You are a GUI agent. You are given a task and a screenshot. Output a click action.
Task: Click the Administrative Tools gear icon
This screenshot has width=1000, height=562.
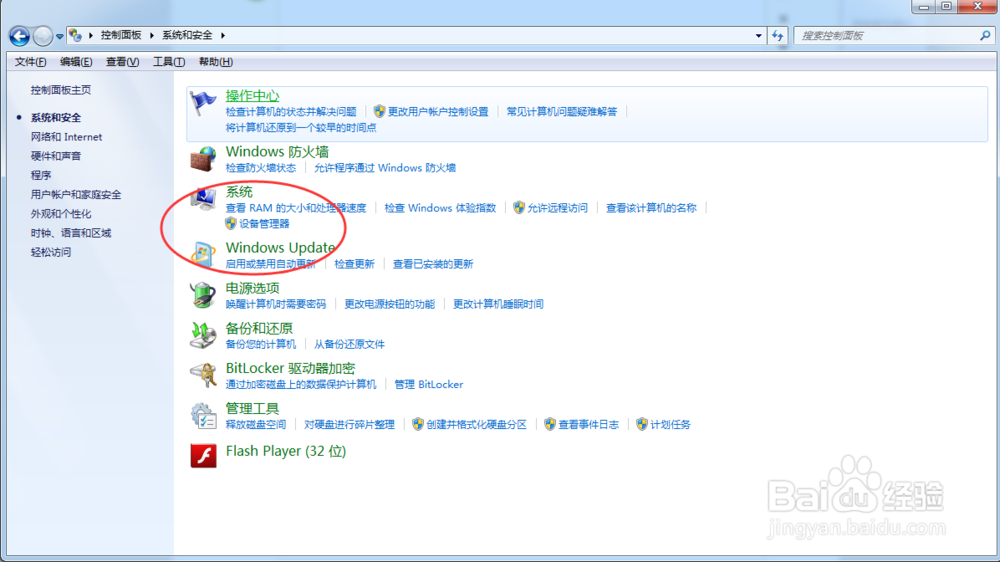pyautogui.click(x=203, y=415)
